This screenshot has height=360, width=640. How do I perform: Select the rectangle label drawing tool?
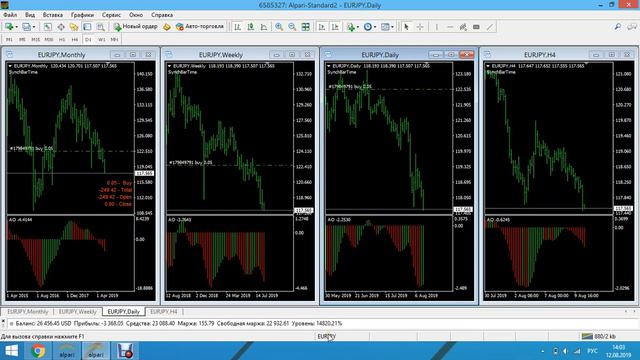coord(476,27)
